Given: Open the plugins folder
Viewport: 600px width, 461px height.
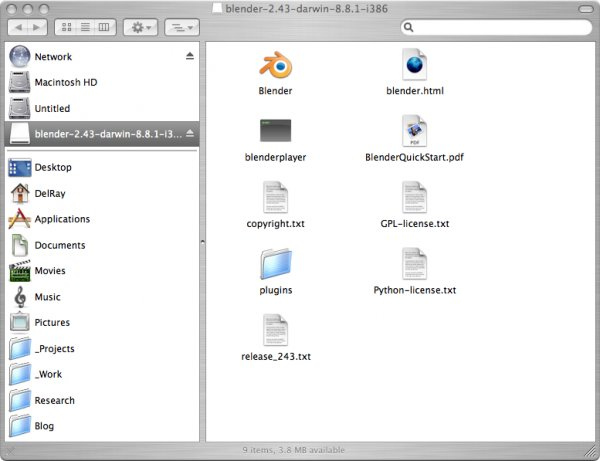Looking at the screenshot, I should (275, 263).
